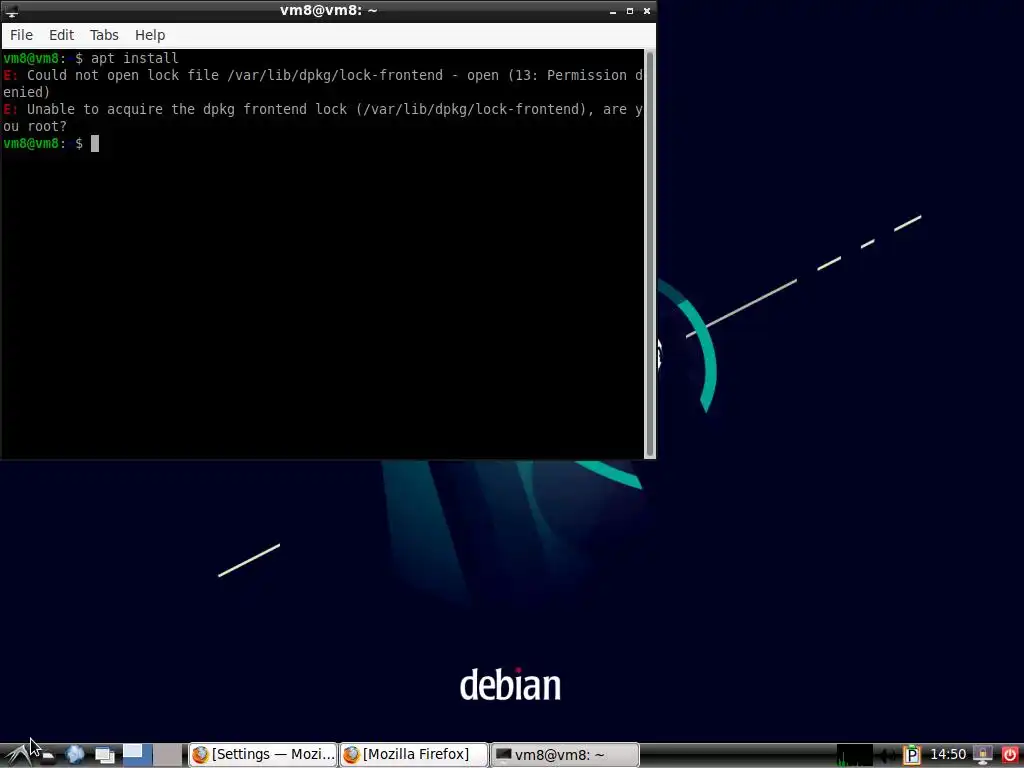Screen dimensions: 1024x768
Task: Click the terminal prompt cursor line
Action: tap(51, 144)
